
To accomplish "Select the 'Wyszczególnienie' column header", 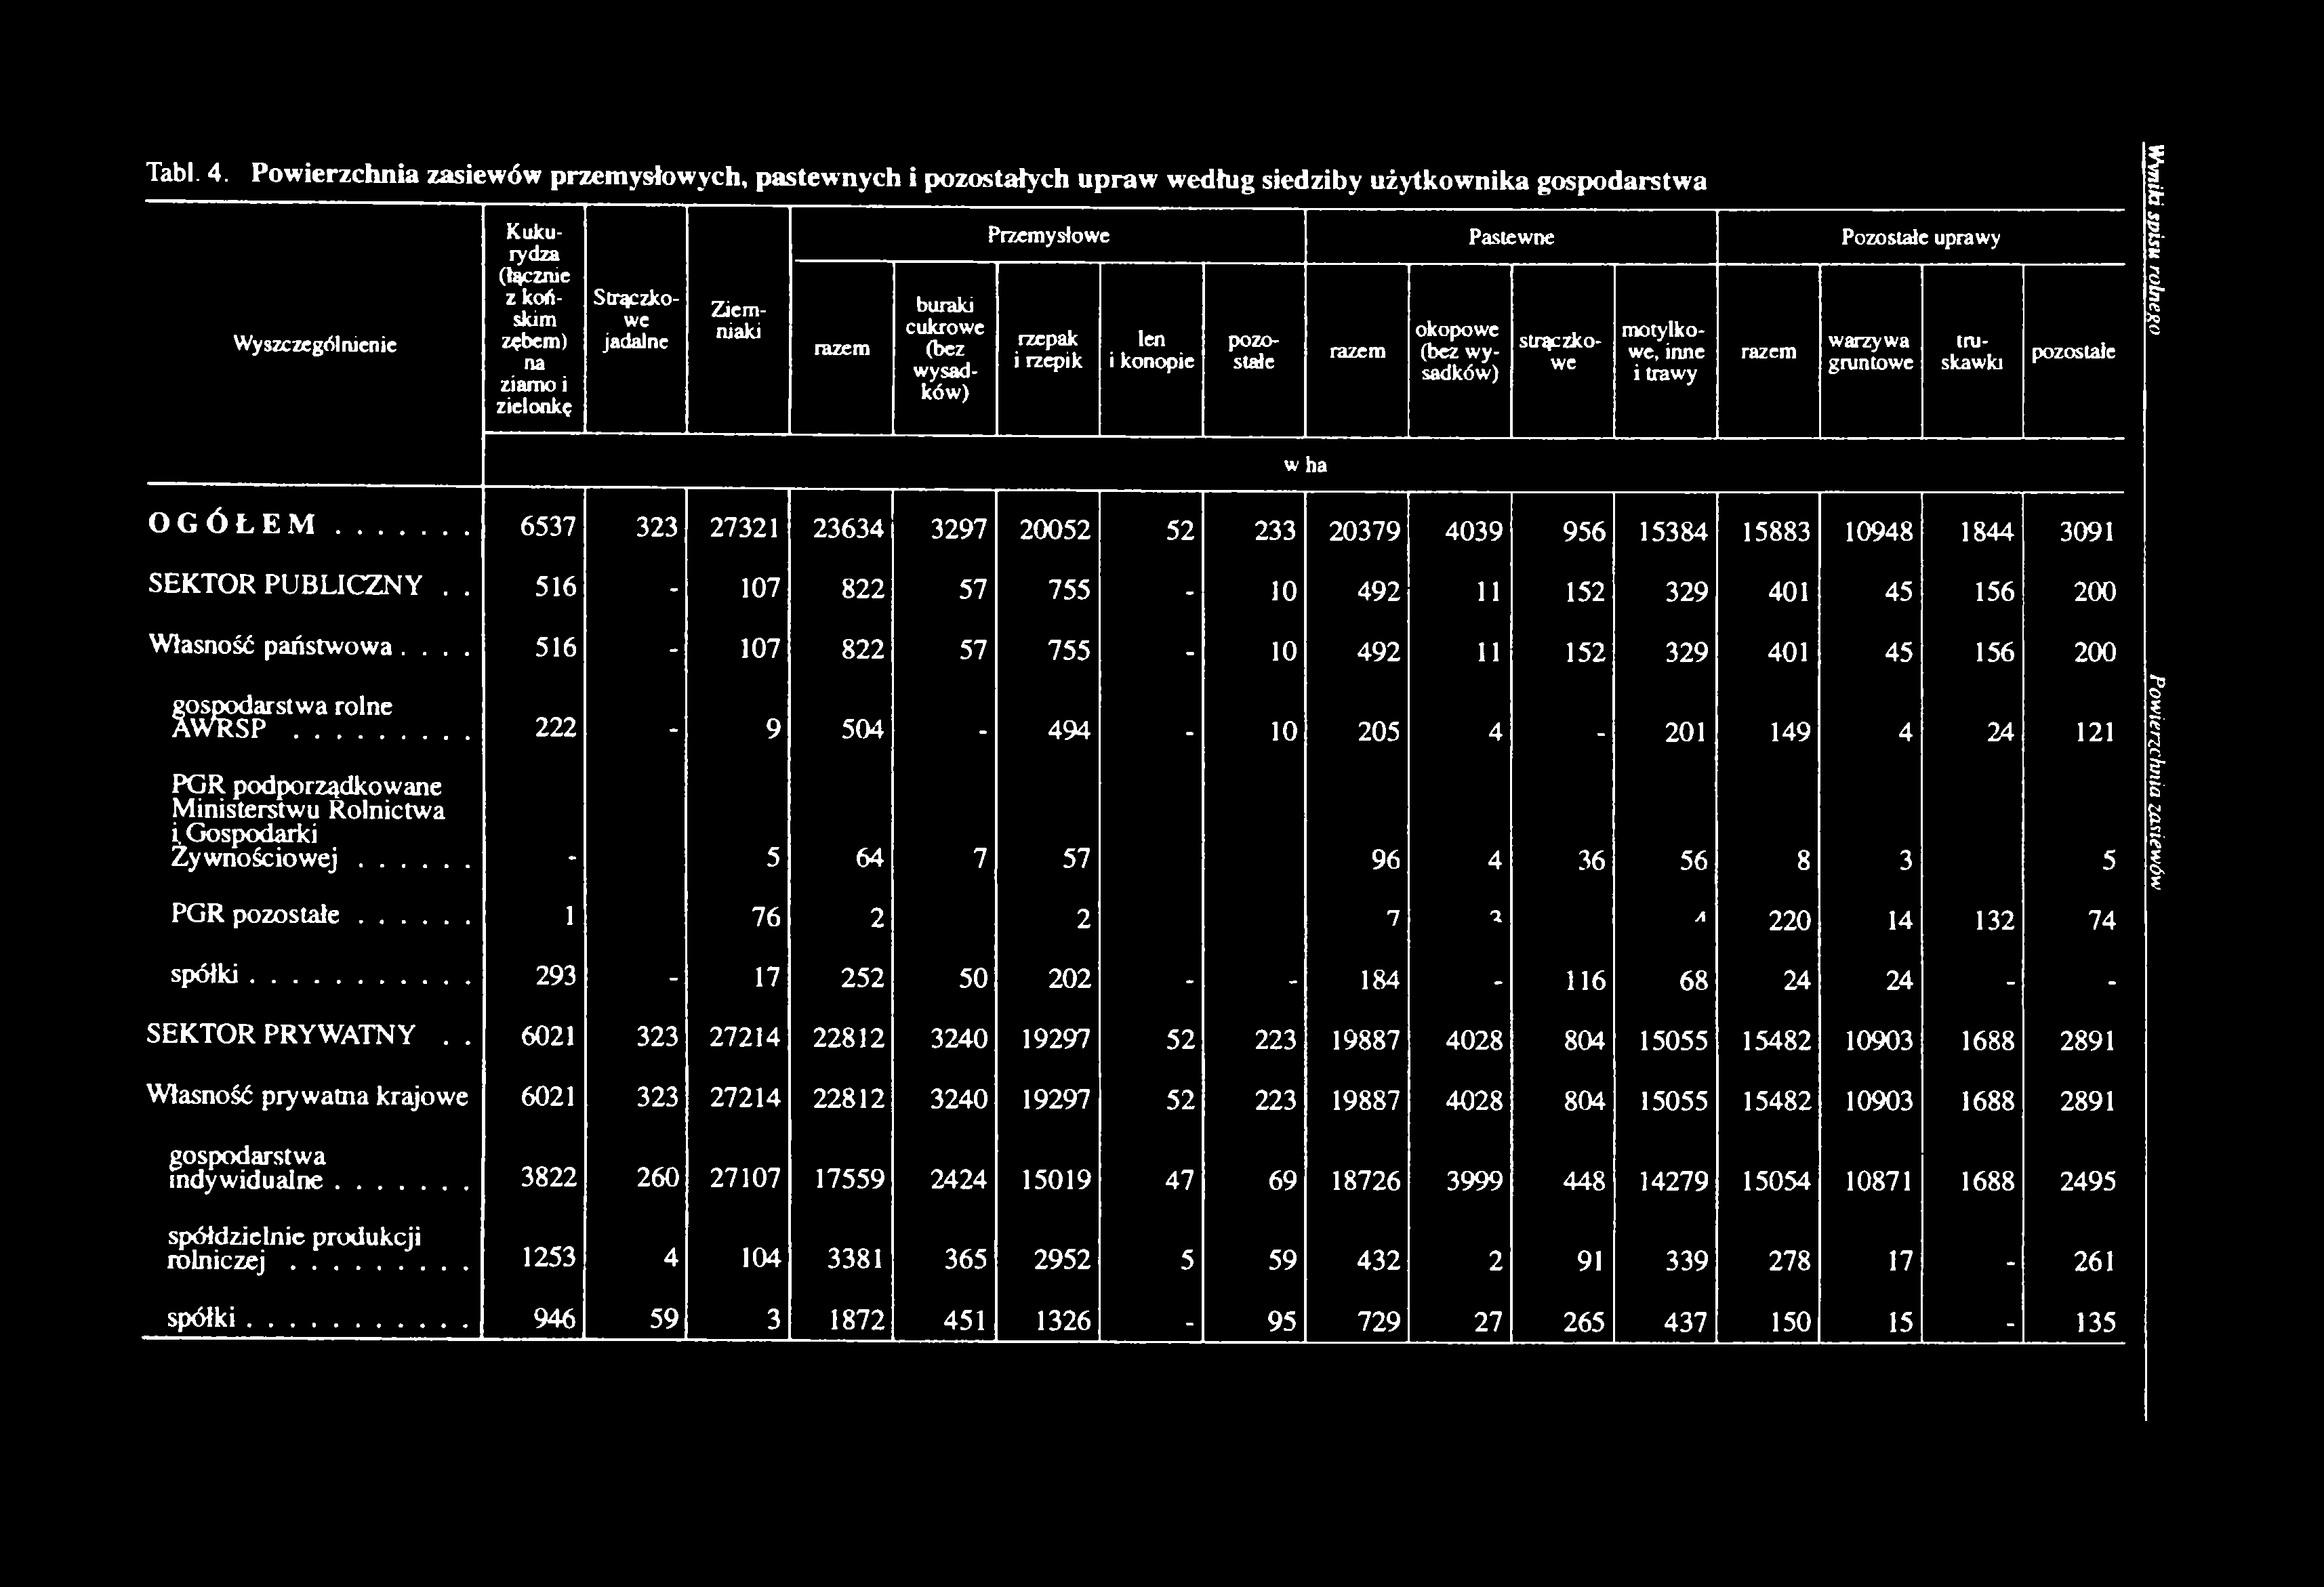I will coord(315,344).
